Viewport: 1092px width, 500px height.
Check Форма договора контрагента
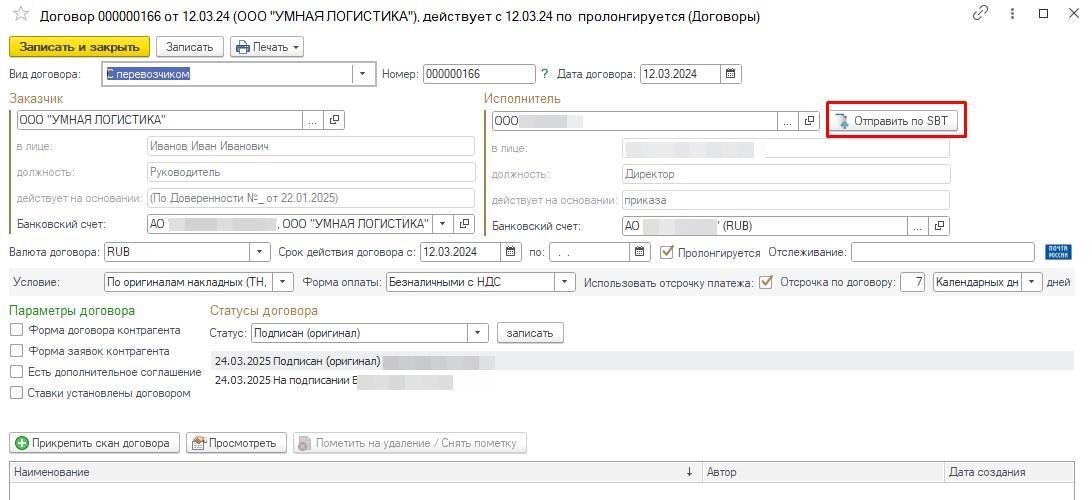click(17, 330)
